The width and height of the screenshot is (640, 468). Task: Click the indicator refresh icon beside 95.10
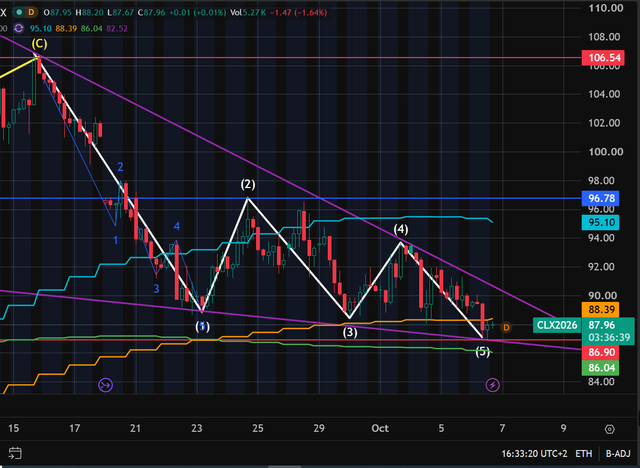[18, 28]
